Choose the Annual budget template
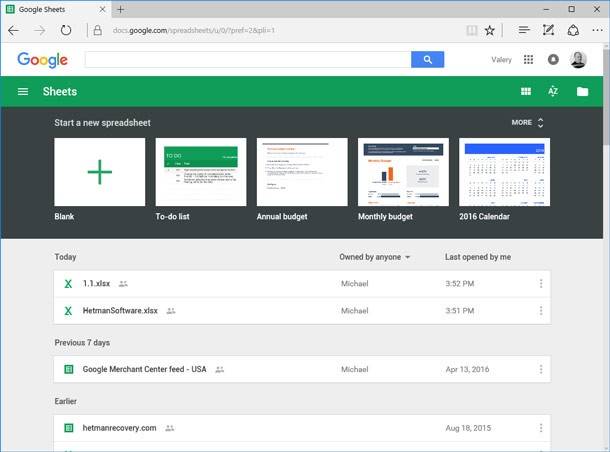The width and height of the screenshot is (610, 452). click(x=302, y=172)
